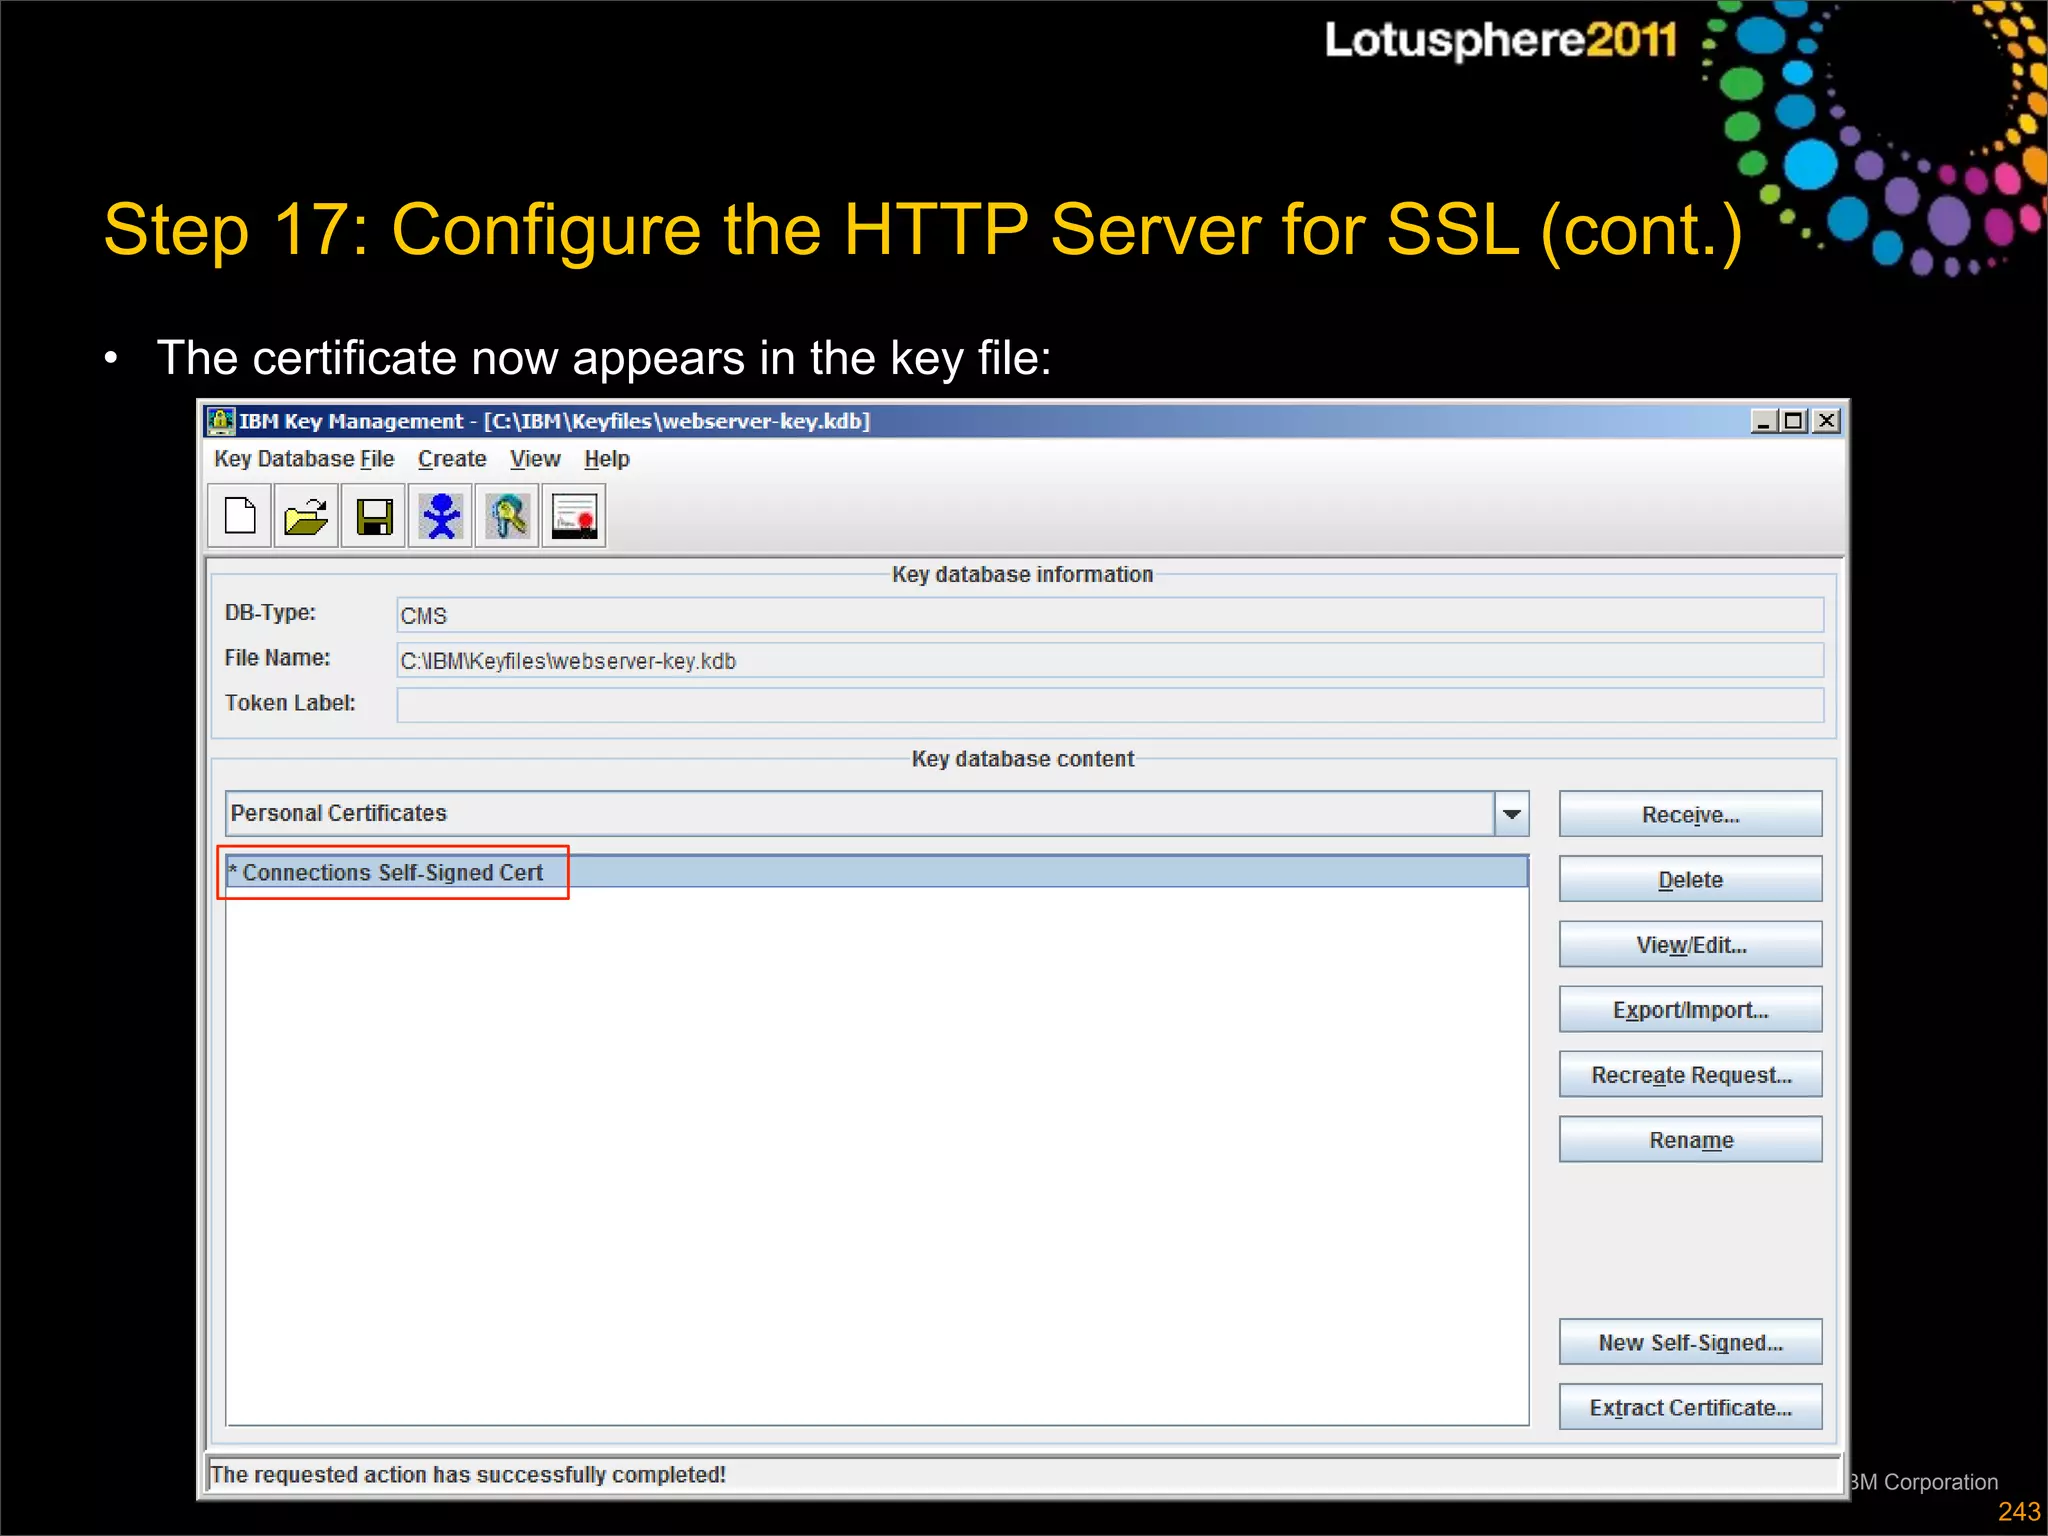Click the Export/Import... button
Image resolution: width=2048 pixels, height=1536 pixels.
pyautogui.click(x=1690, y=1009)
